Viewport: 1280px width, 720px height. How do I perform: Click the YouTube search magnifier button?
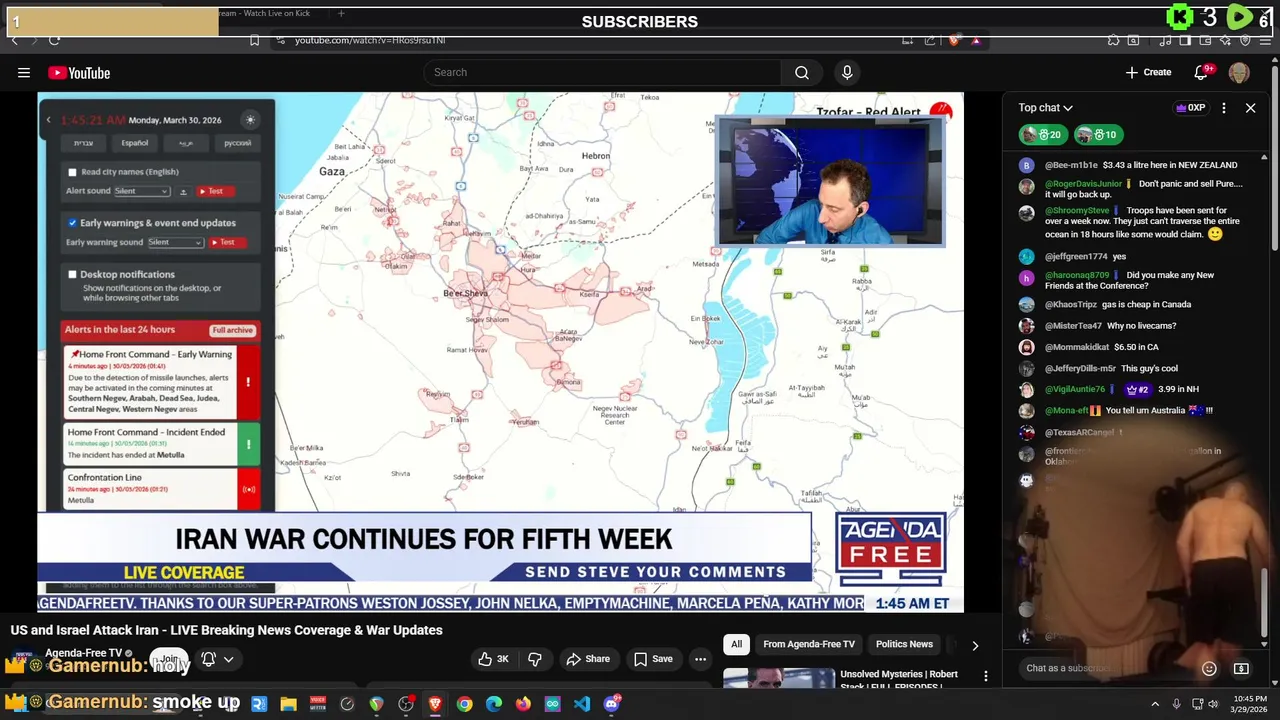click(x=802, y=72)
